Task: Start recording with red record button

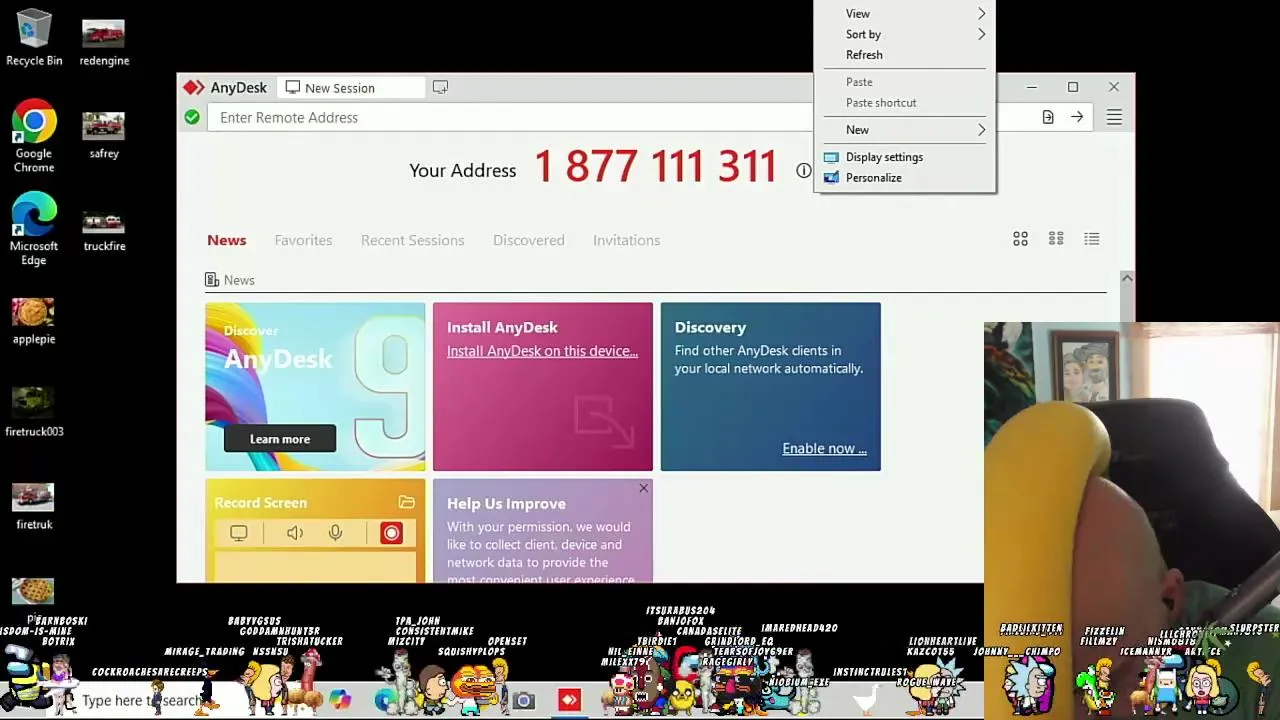Action: click(391, 533)
